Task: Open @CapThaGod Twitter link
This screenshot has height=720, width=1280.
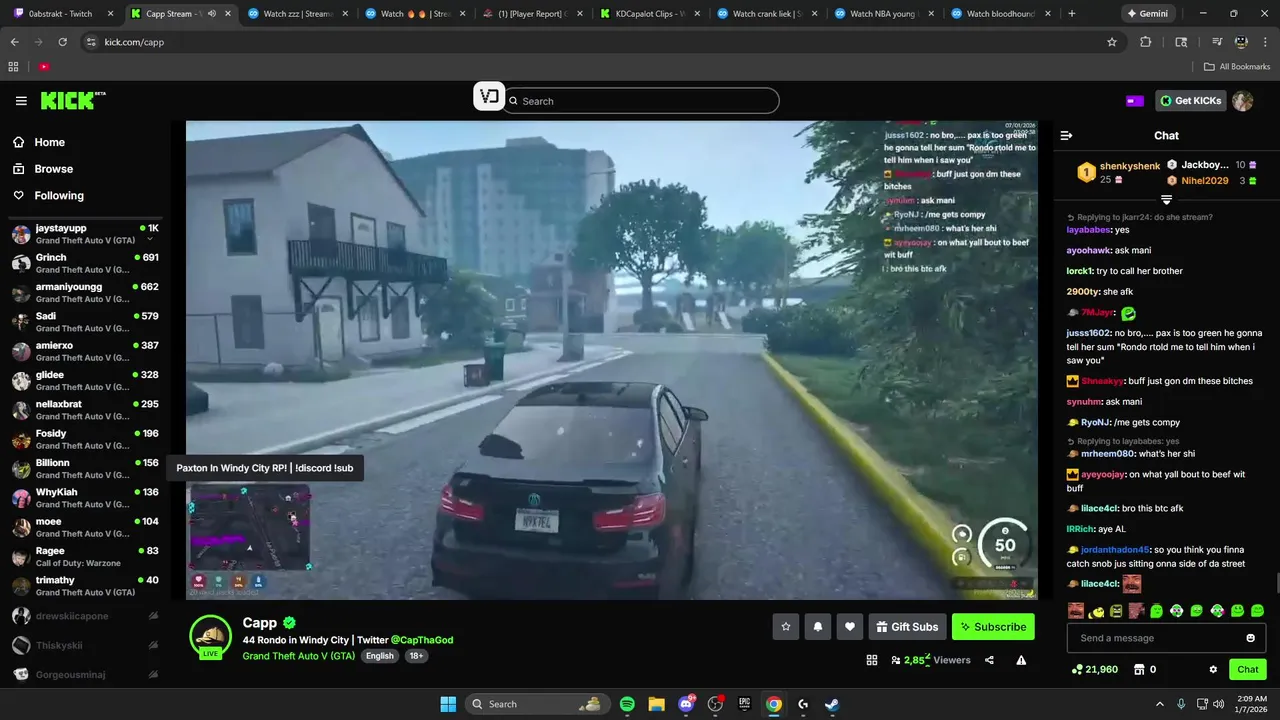Action: coord(422,640)
